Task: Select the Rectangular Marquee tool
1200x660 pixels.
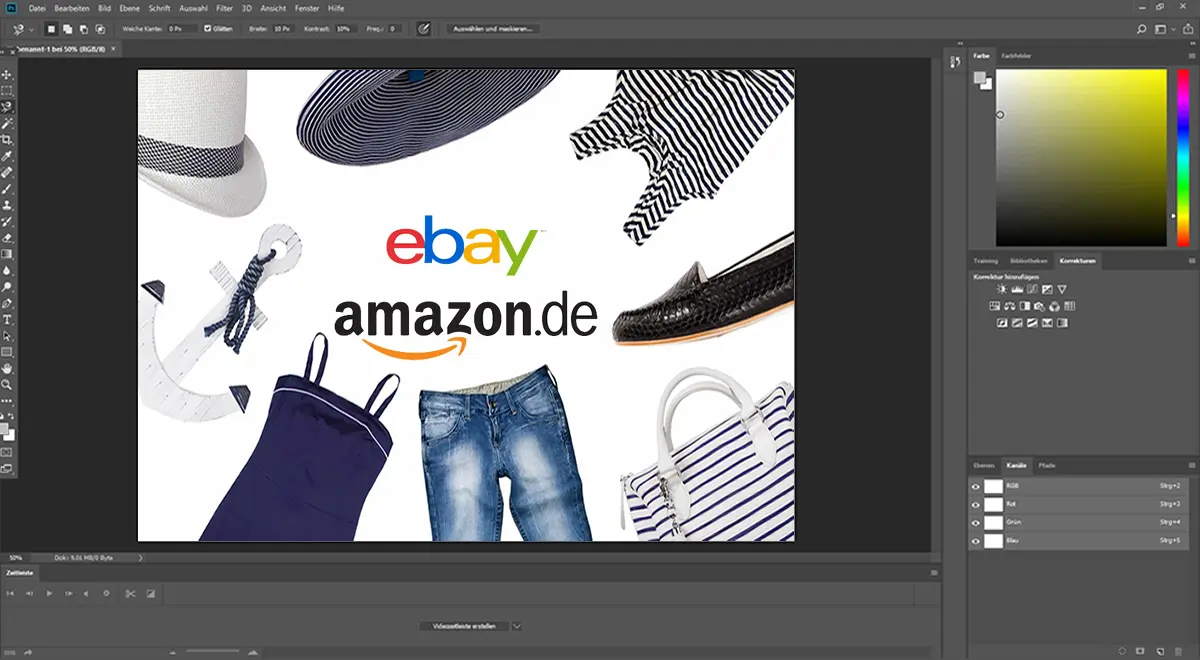Action: [7, 90]
